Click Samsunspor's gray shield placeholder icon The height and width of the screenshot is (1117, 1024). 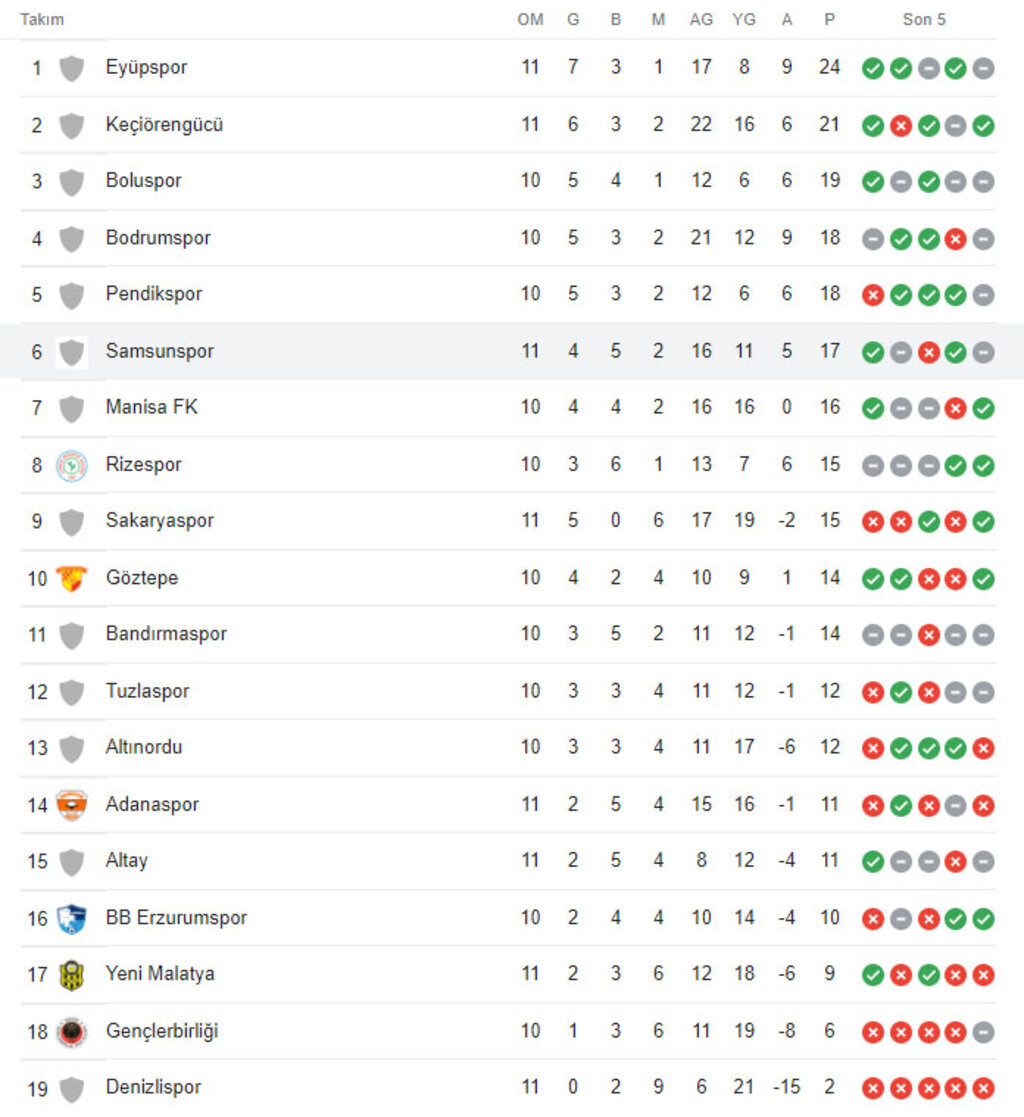point(71,351)
